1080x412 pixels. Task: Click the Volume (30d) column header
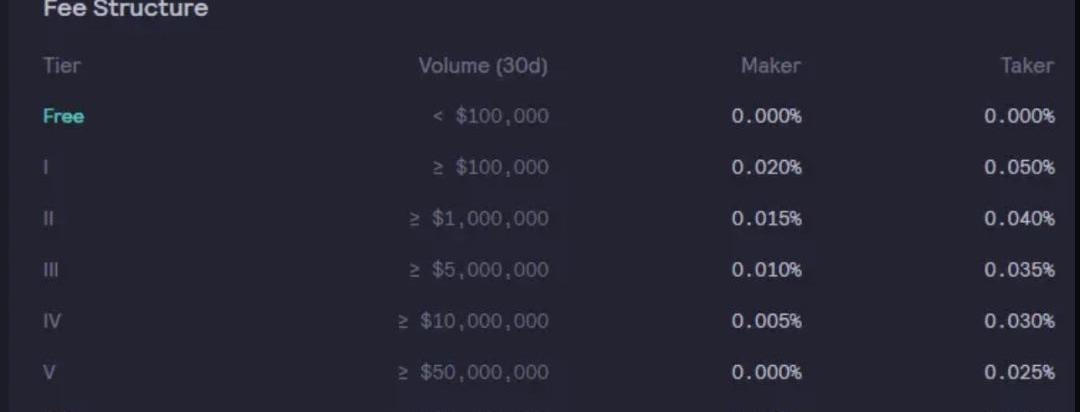tap(484, 66)
